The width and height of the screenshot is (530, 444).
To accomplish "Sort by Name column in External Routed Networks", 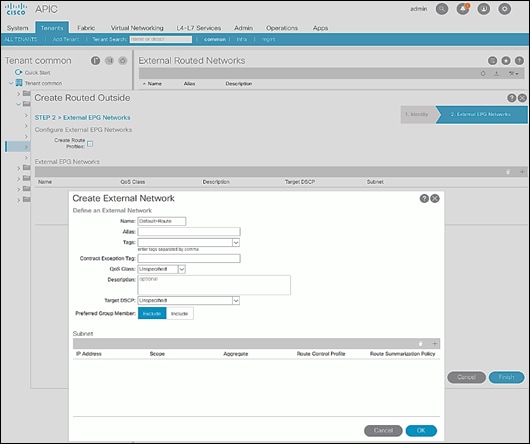I will click(x=154, y=83).
